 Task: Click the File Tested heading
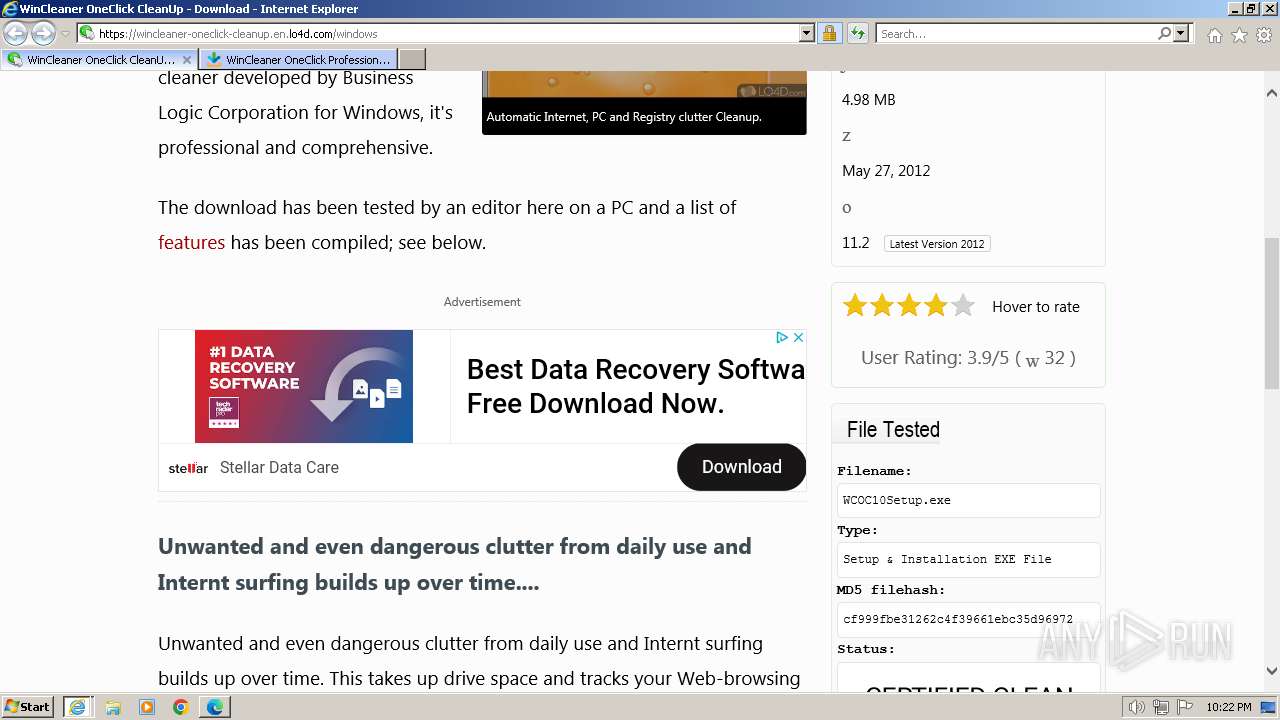(x=893, y=430)
